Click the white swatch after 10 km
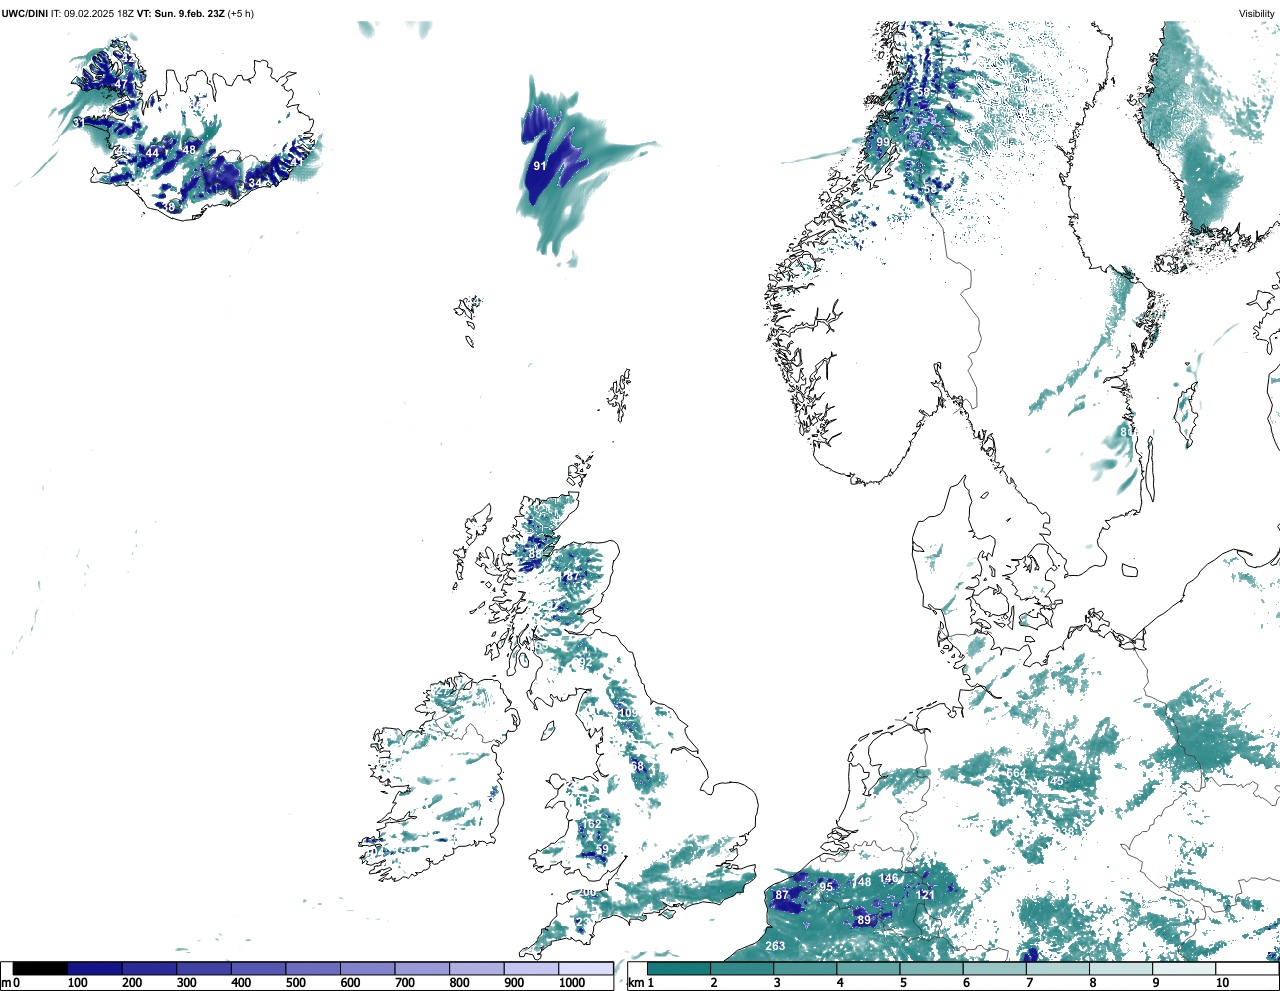Screen dimensions: 1280x991 click(1247, 969)
